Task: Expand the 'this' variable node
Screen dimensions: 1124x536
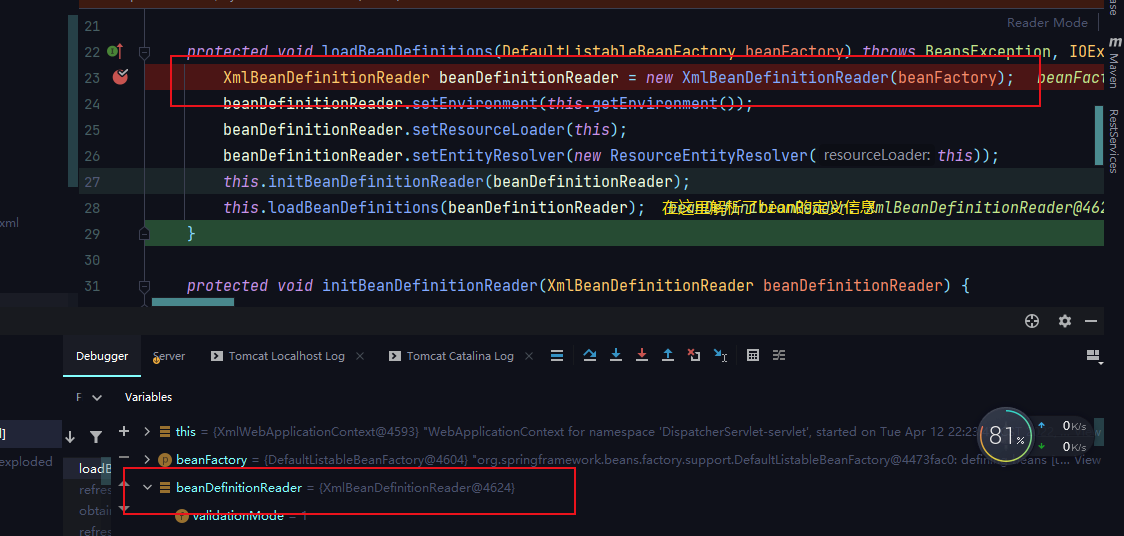Action: coord(147,431)
